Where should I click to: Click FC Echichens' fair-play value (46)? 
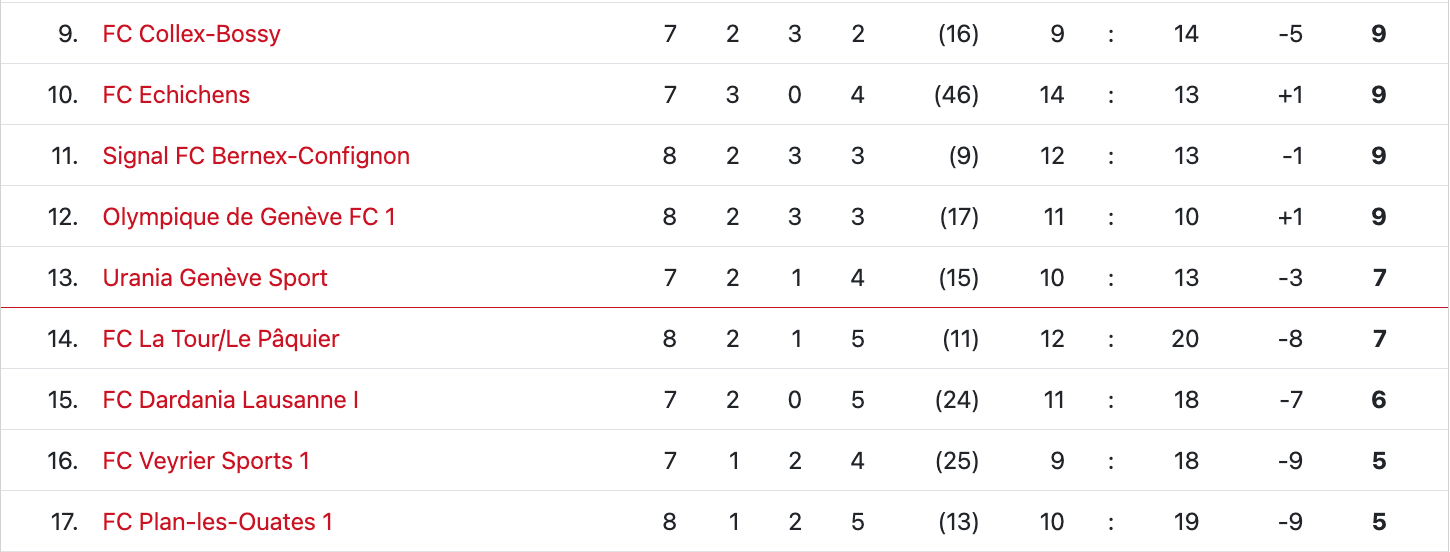click(956, 95)
